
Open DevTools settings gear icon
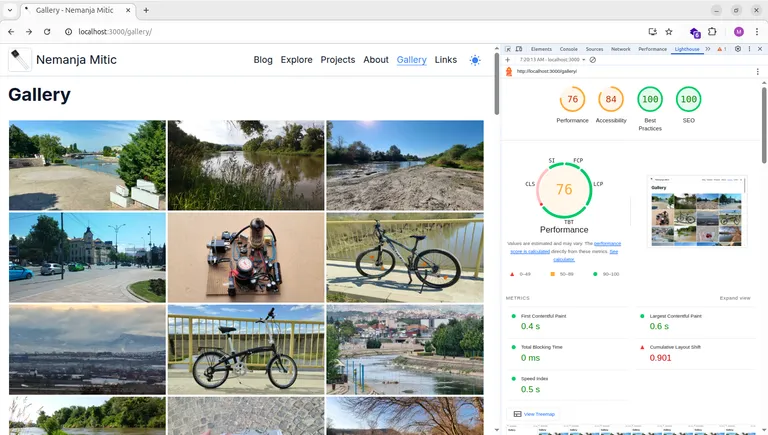(x=737, y=49)
